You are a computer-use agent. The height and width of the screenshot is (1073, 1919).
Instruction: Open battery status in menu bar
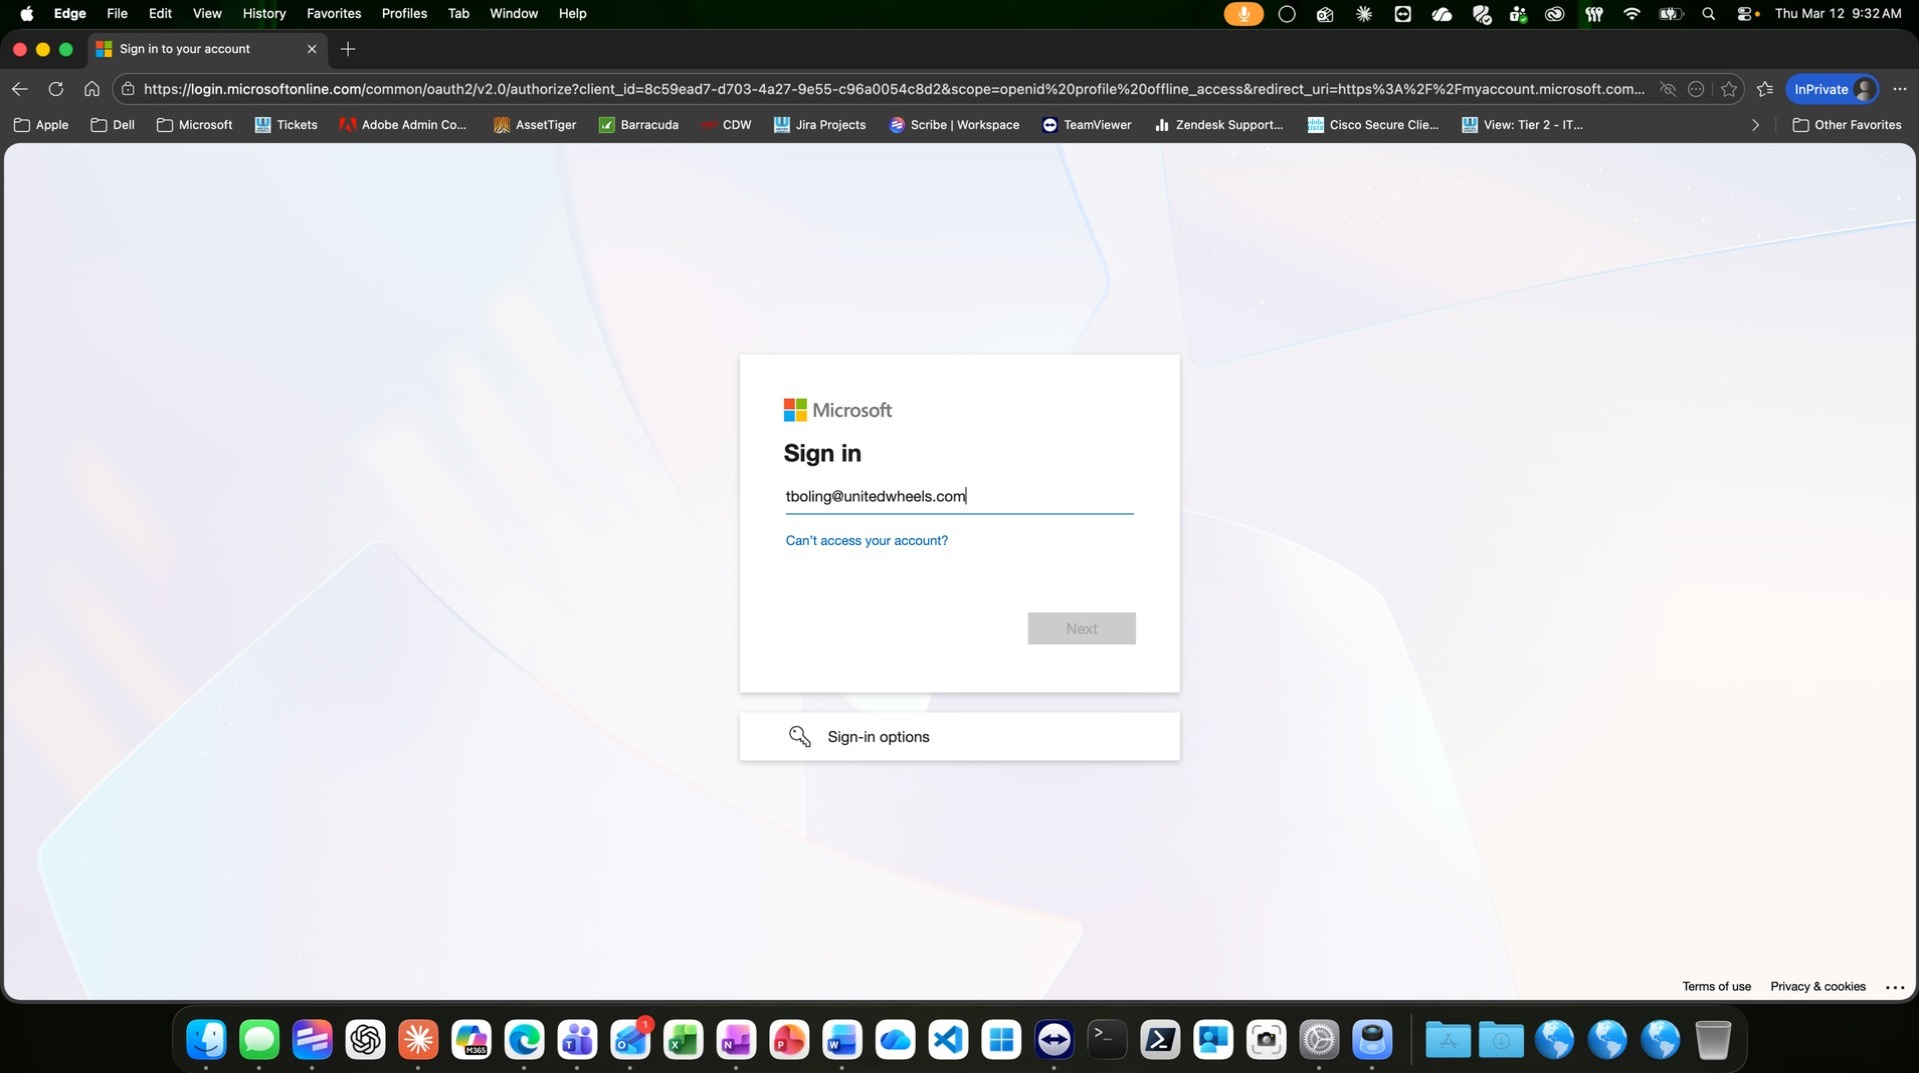(1671, 14)
